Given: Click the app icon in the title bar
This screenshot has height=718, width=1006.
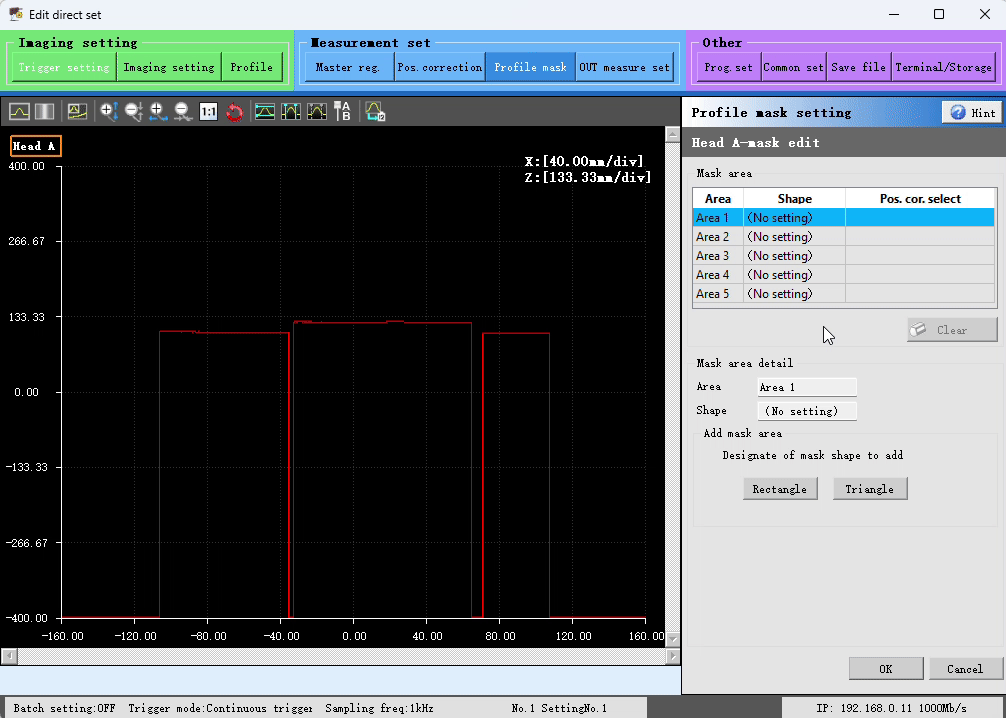Looking at the screenshot, I should point(15,14).
